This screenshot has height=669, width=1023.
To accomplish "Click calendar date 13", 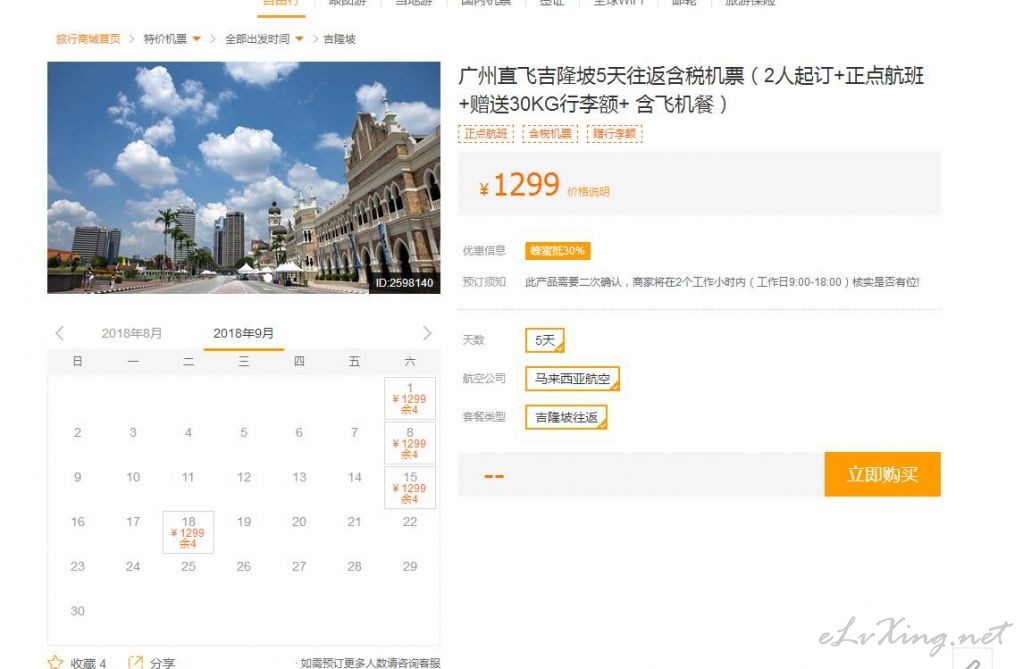I will click(x=299, y=477).
